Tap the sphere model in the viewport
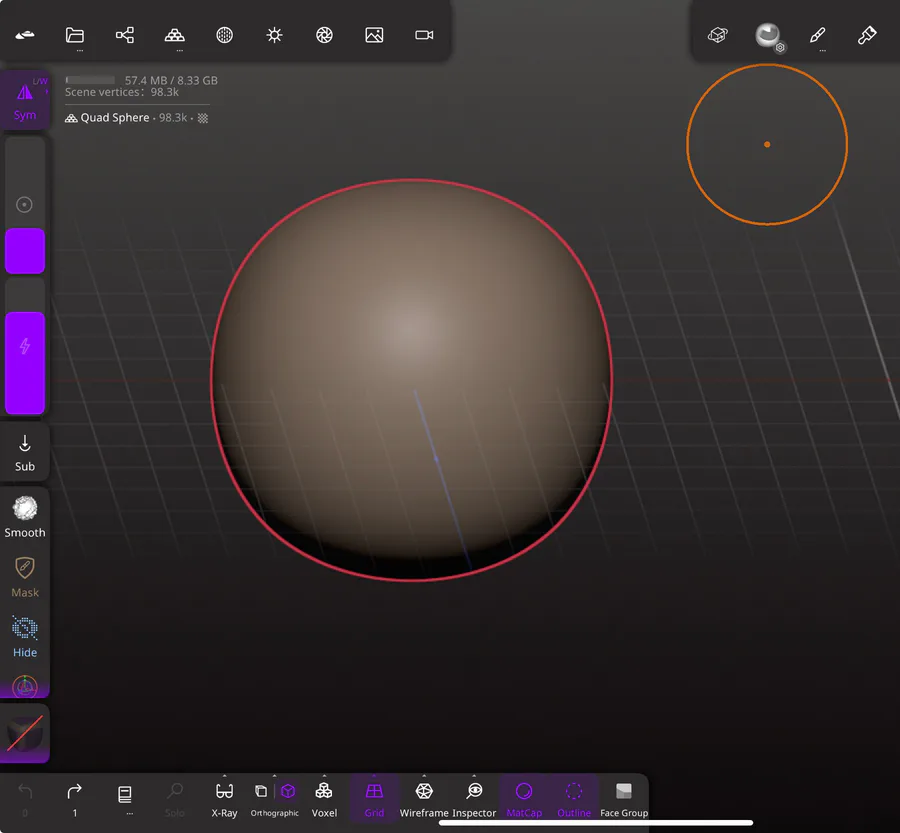Screen dimensions: 900x833 click(412, 380)
